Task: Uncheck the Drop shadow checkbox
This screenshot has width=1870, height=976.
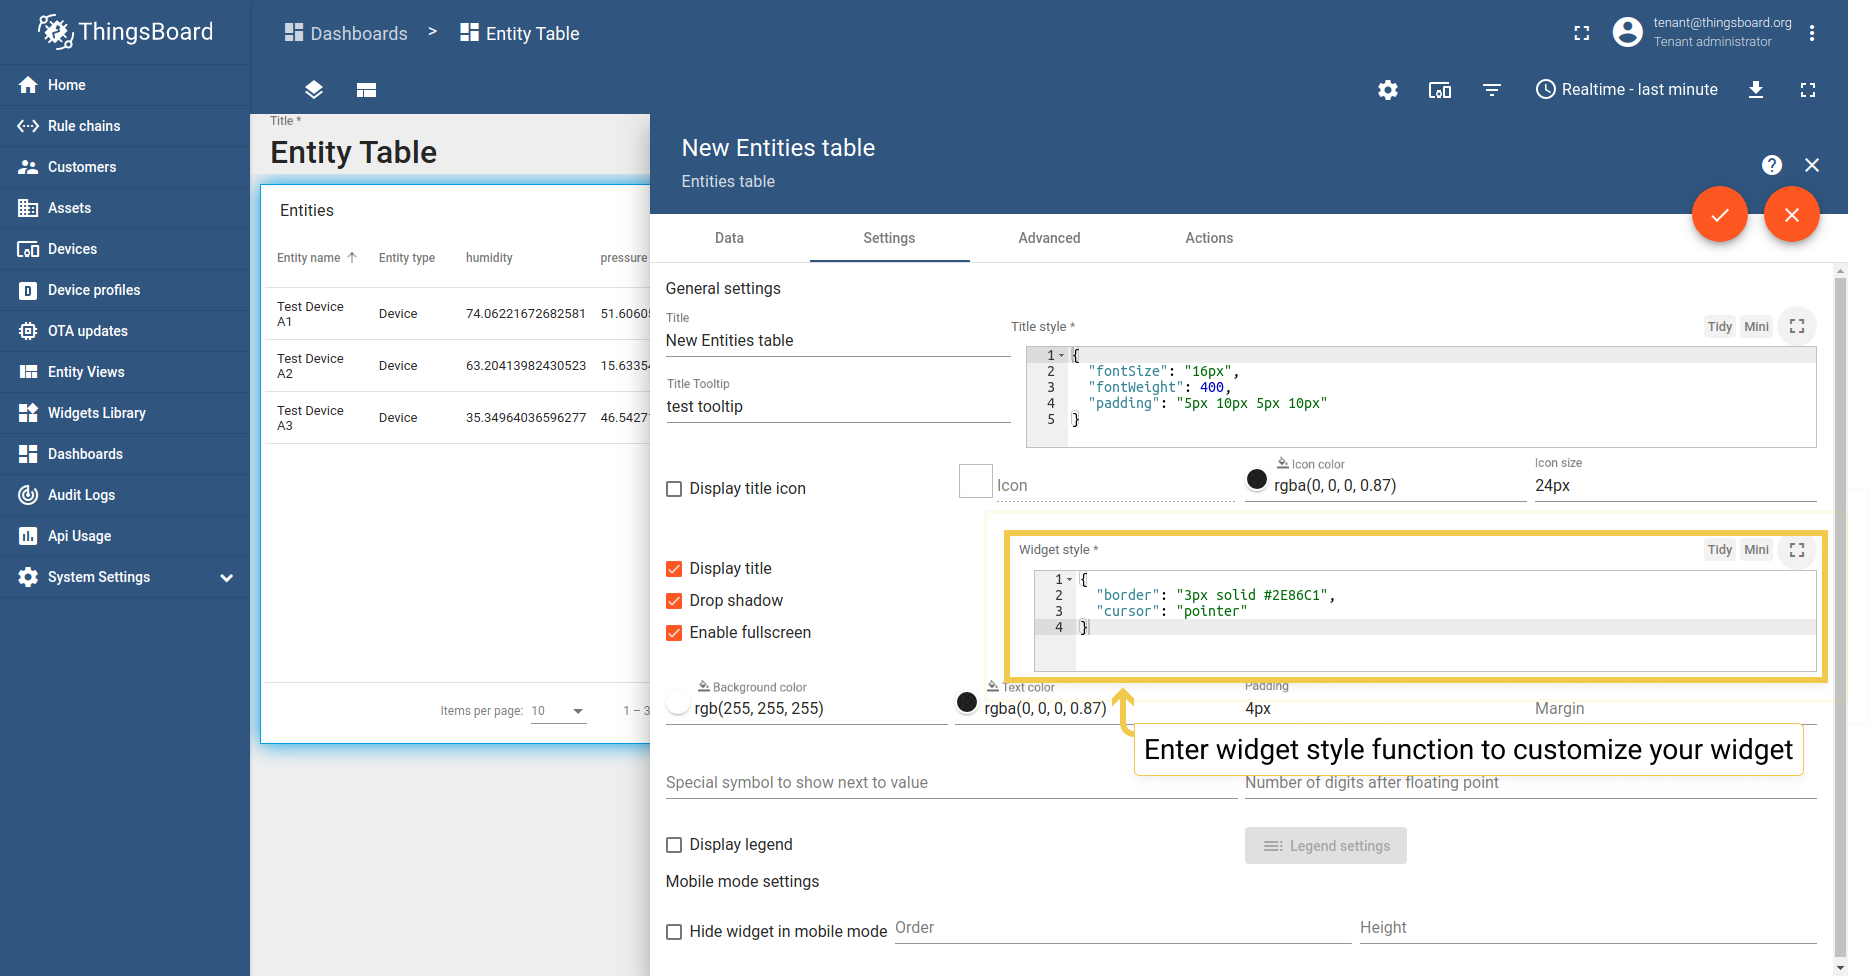Action: click(x=674, y=601)
